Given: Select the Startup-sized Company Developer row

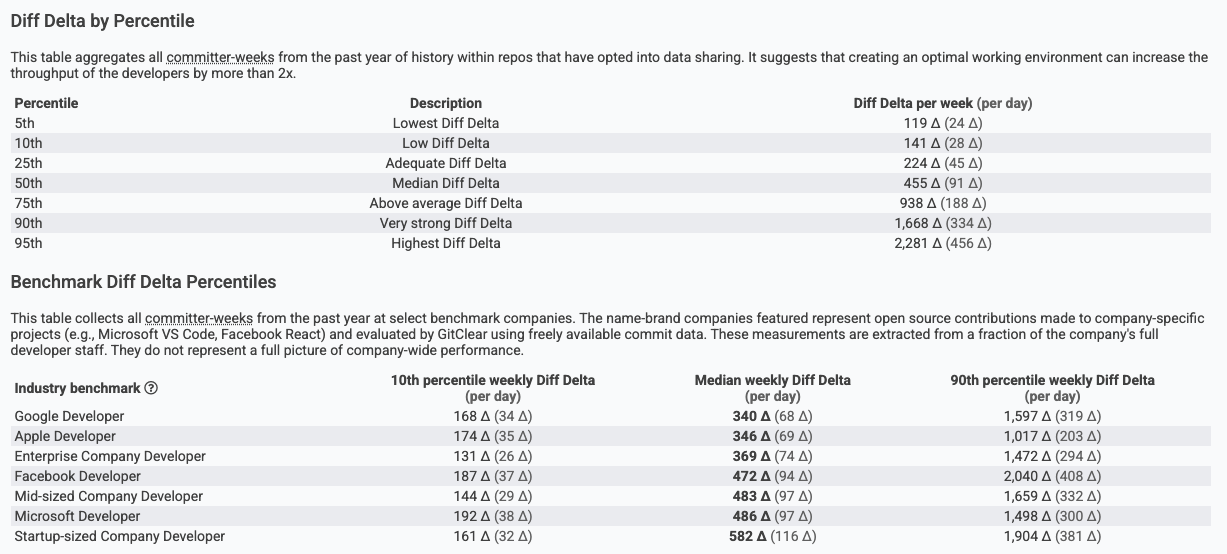Looking at the screenshot, I should 119,536.
